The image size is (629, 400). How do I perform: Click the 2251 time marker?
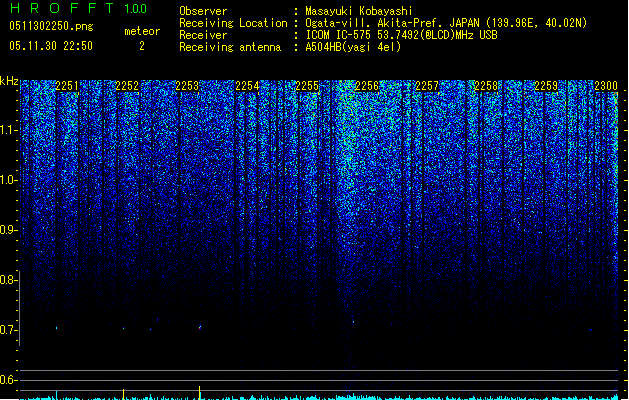pos(67,86)
